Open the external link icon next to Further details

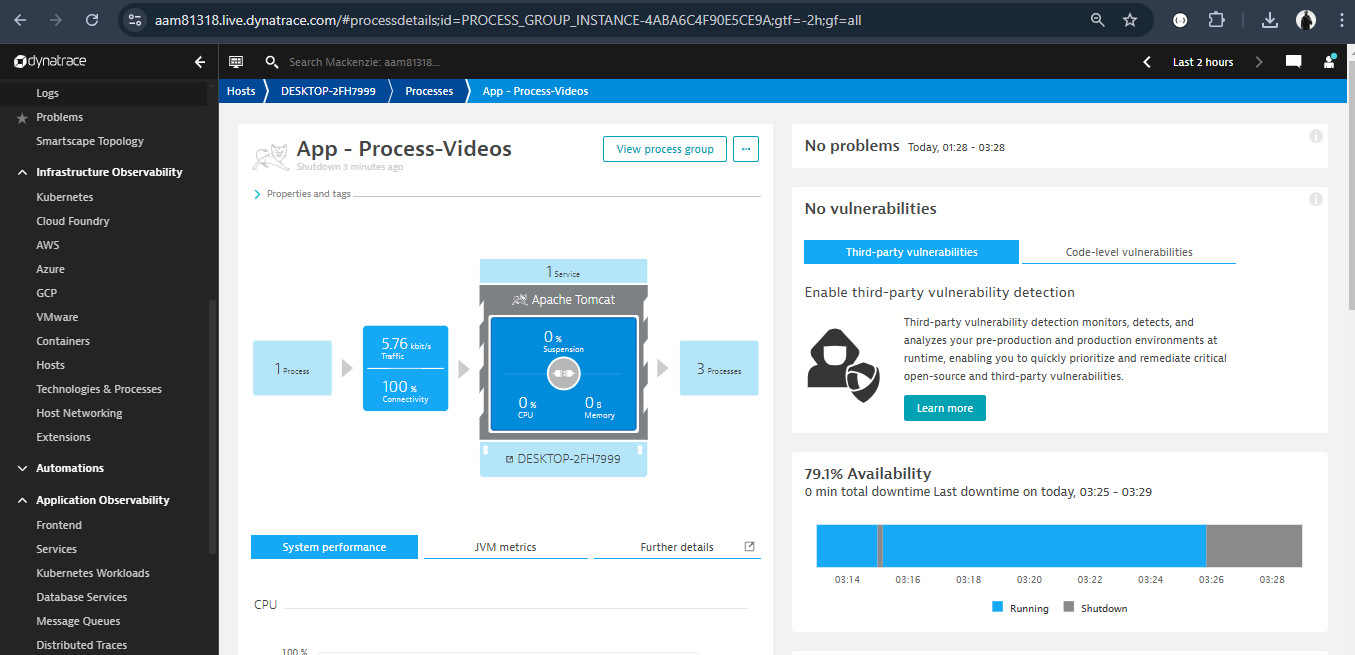click(750, 547)
